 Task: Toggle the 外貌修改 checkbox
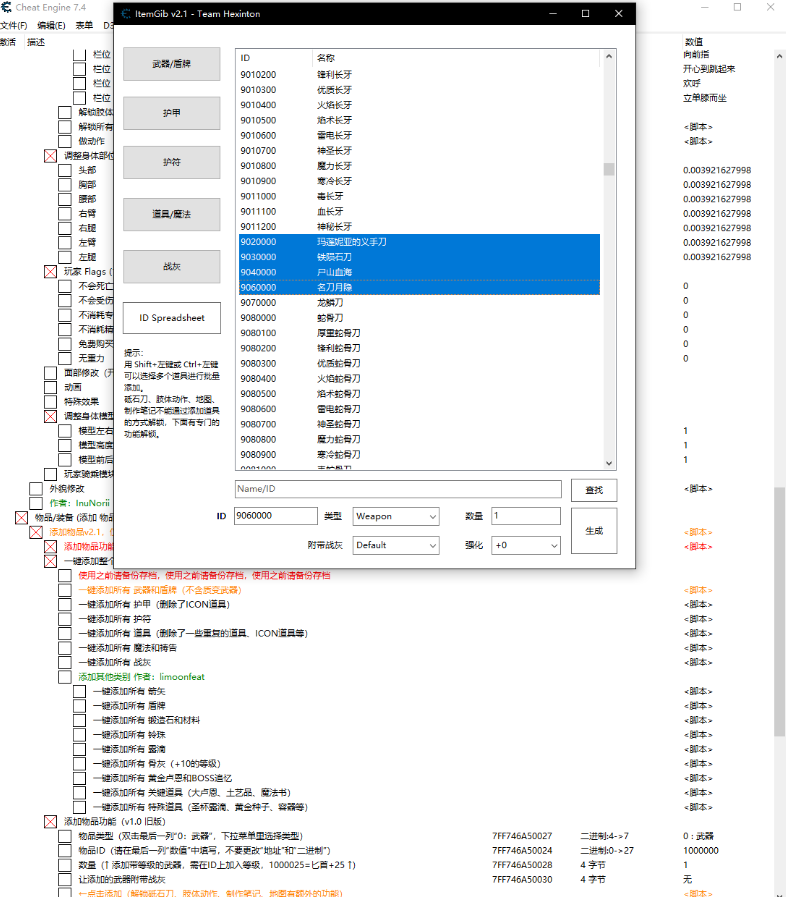point(36,489)
